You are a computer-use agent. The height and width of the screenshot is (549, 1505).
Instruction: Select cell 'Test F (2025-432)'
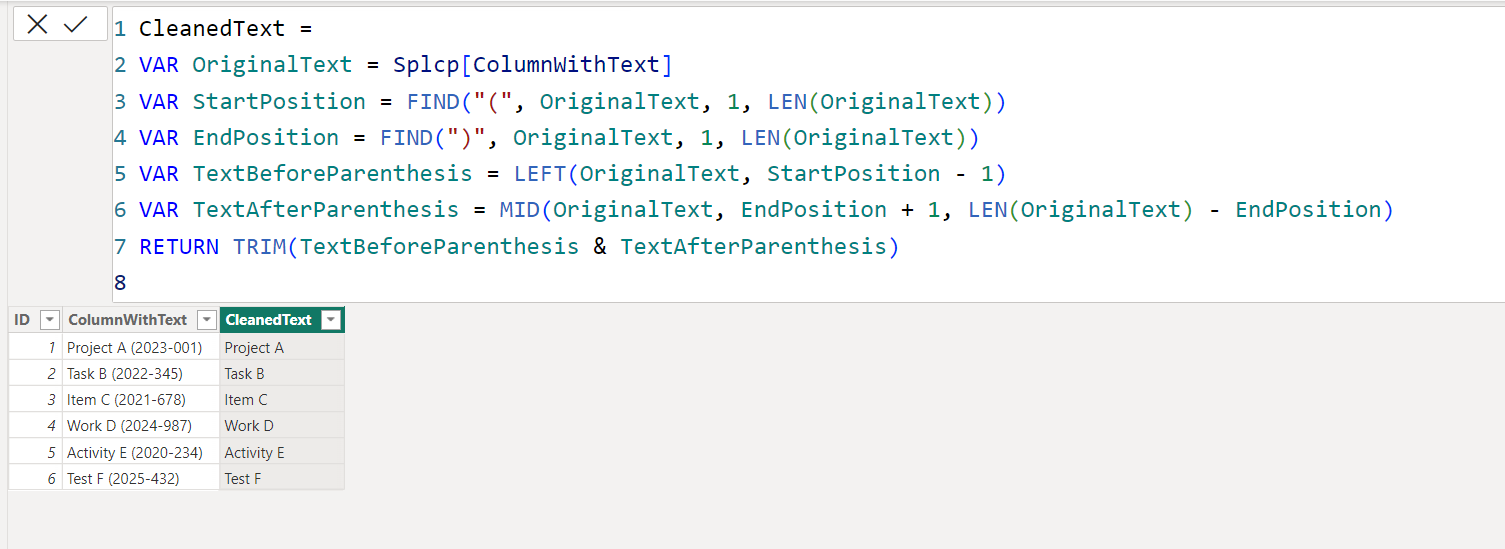(x=140, y=478)
